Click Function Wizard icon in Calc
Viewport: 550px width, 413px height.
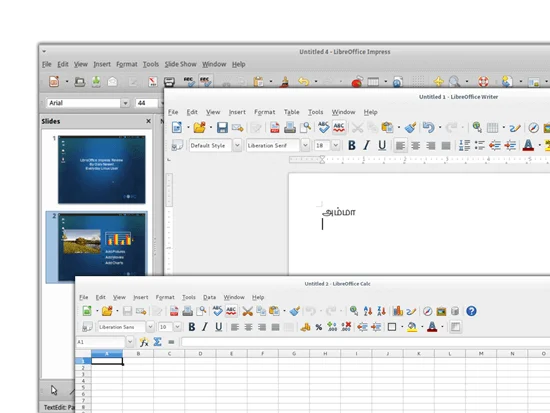tap(144, 342)
